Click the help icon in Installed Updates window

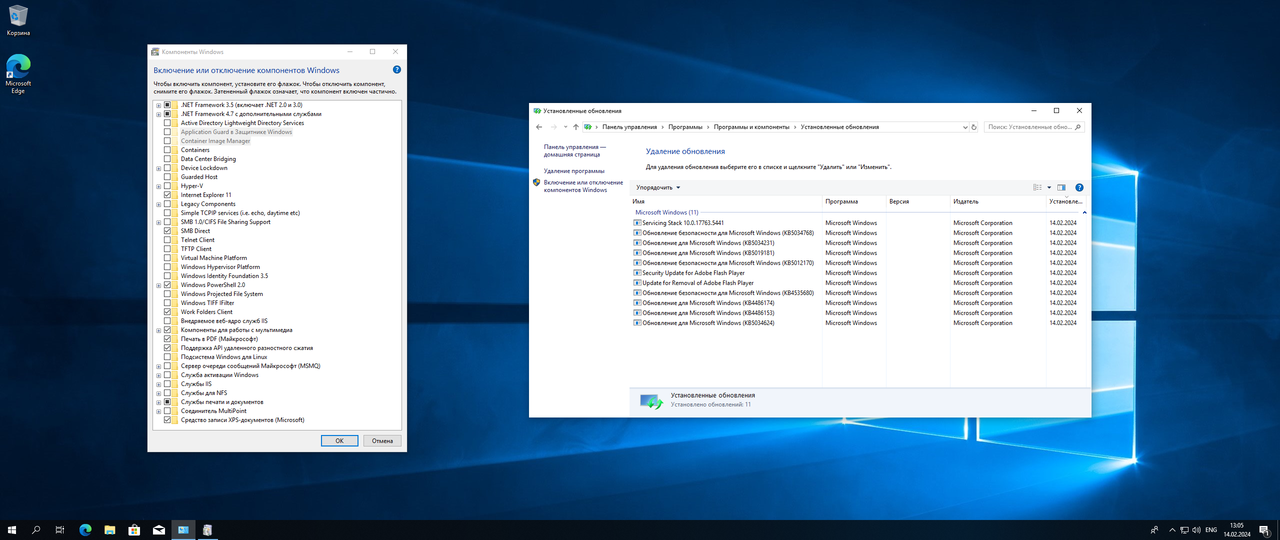pyautogui.click(x=1079, y=187)
